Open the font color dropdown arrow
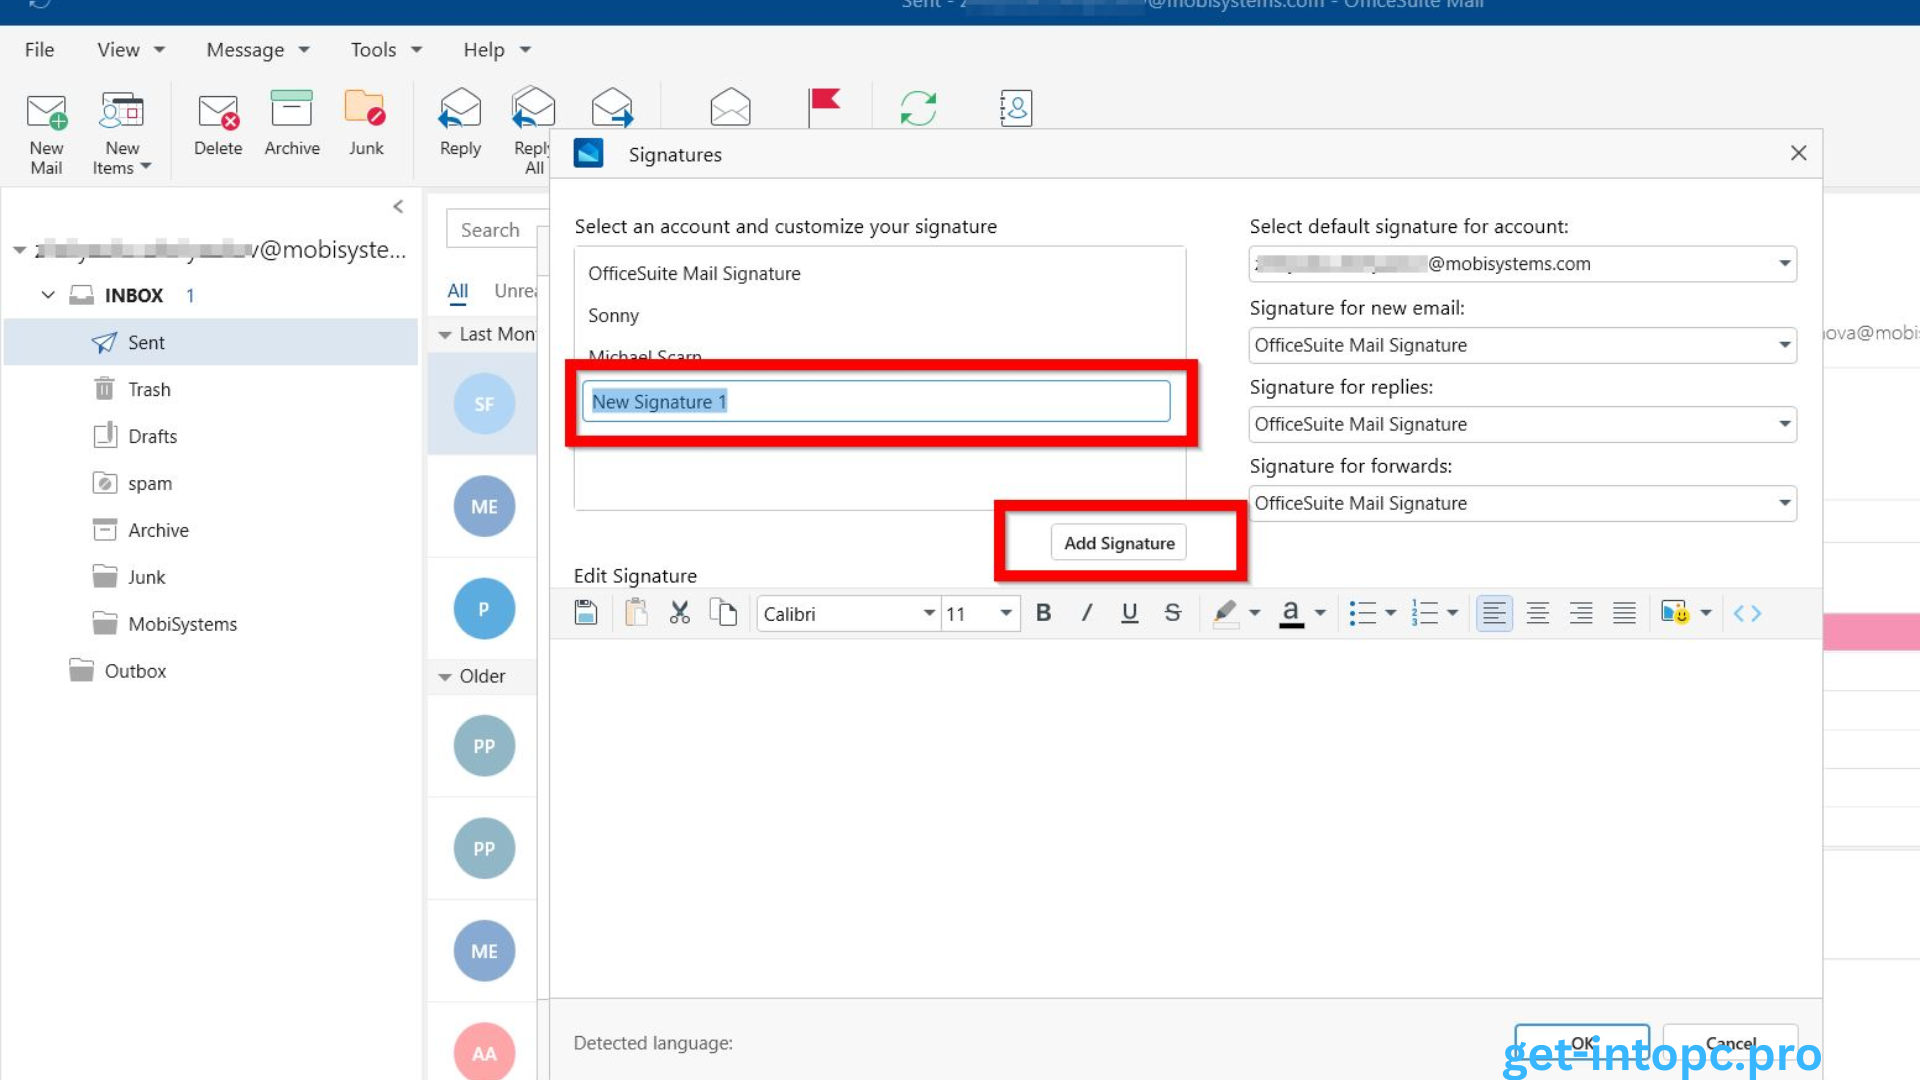1920x1080 pixels. coord(1320,613)
